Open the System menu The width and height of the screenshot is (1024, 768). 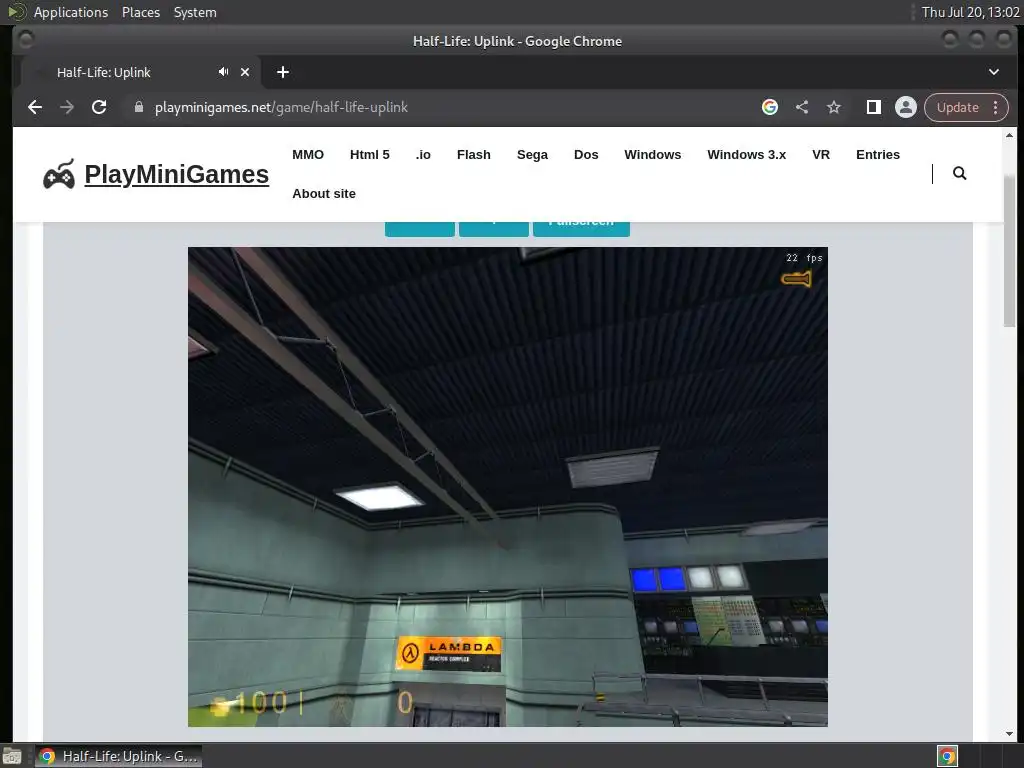195,12
